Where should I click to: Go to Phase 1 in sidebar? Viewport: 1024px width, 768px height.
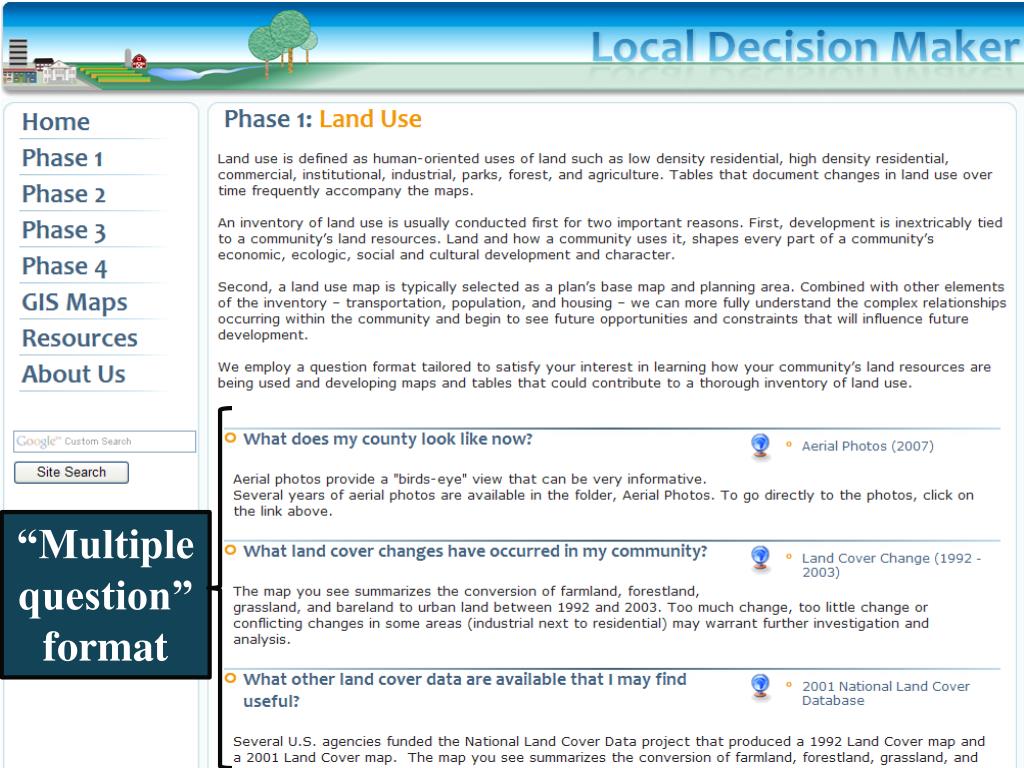(62, 158)
